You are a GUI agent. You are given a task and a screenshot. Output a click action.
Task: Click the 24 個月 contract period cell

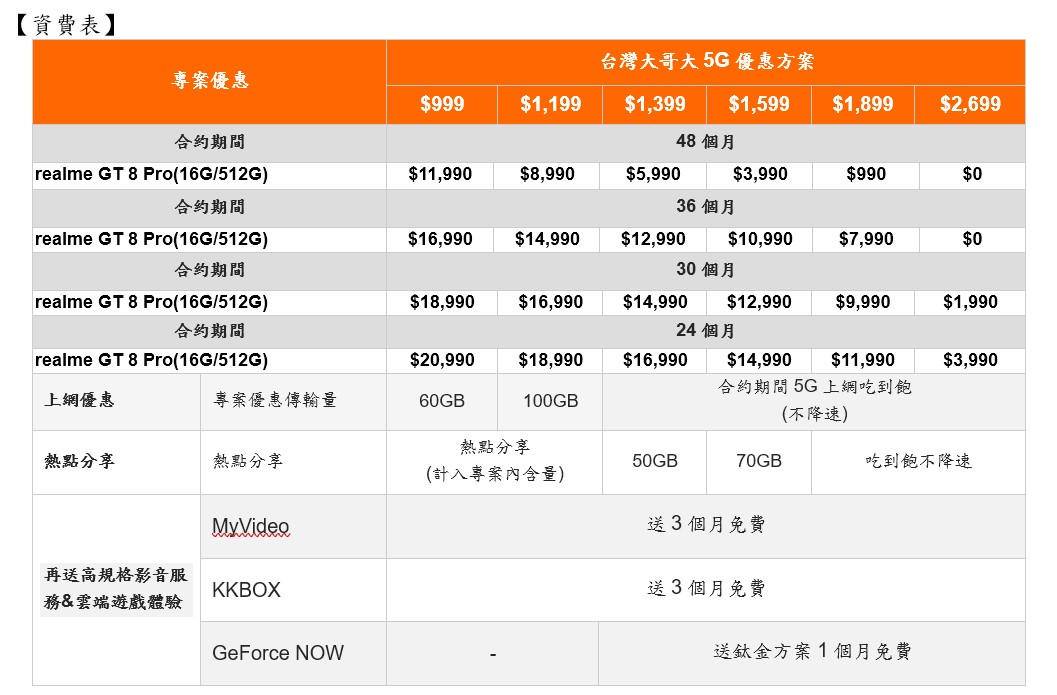tap(705, 331)
